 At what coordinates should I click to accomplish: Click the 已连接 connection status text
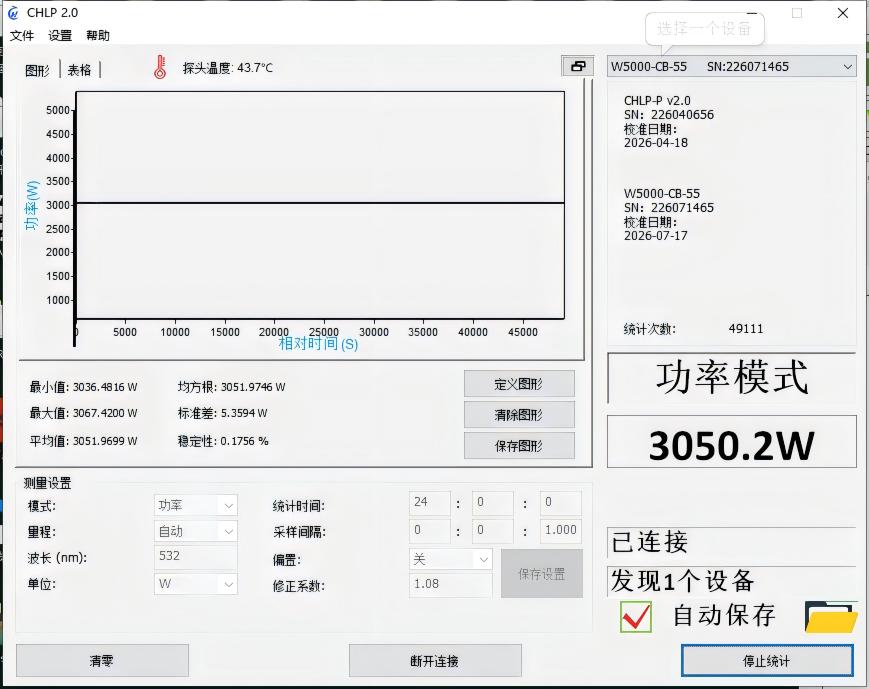pyautogui.click(x=649, y=542)
